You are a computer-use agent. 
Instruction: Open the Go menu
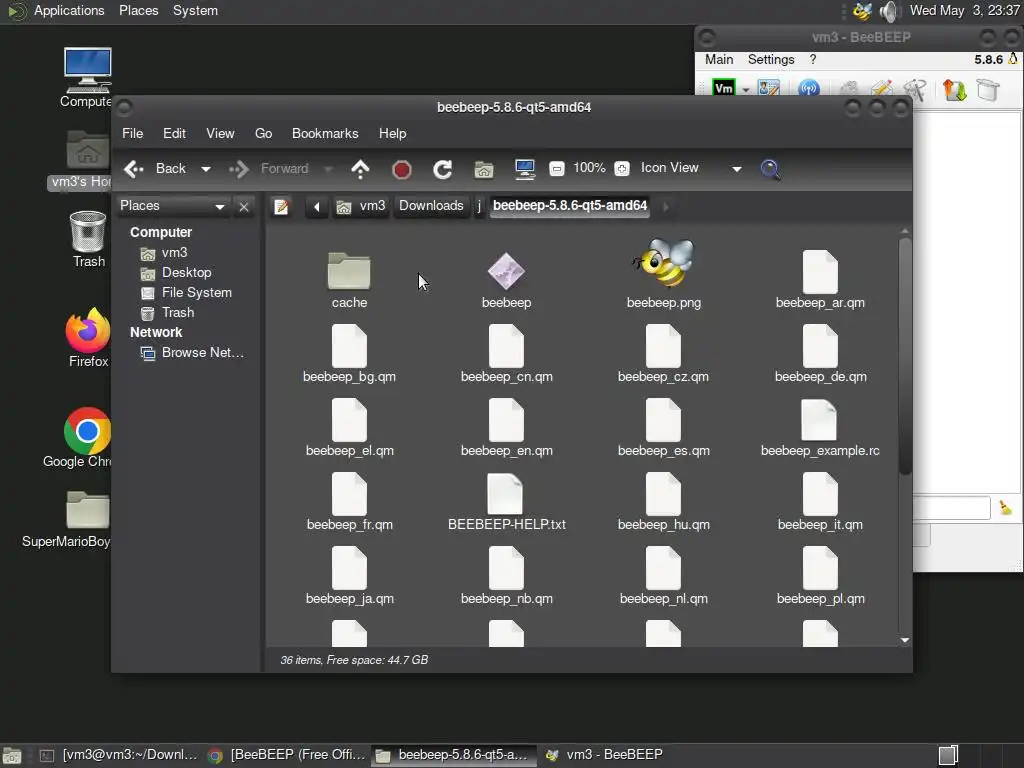[x=263, y=133]
